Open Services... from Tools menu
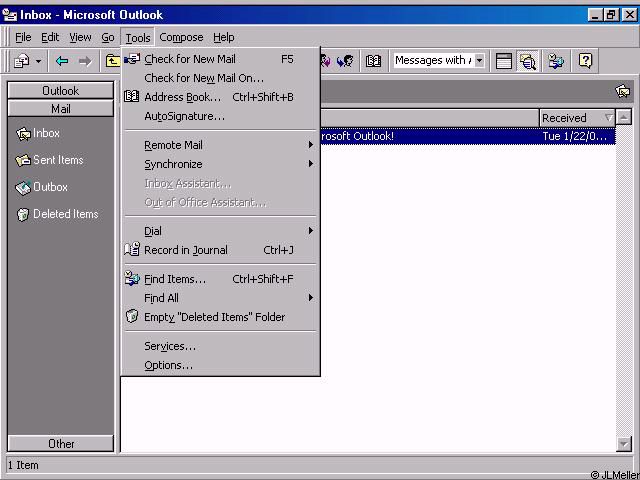640x480 pixels. point(220,346)
